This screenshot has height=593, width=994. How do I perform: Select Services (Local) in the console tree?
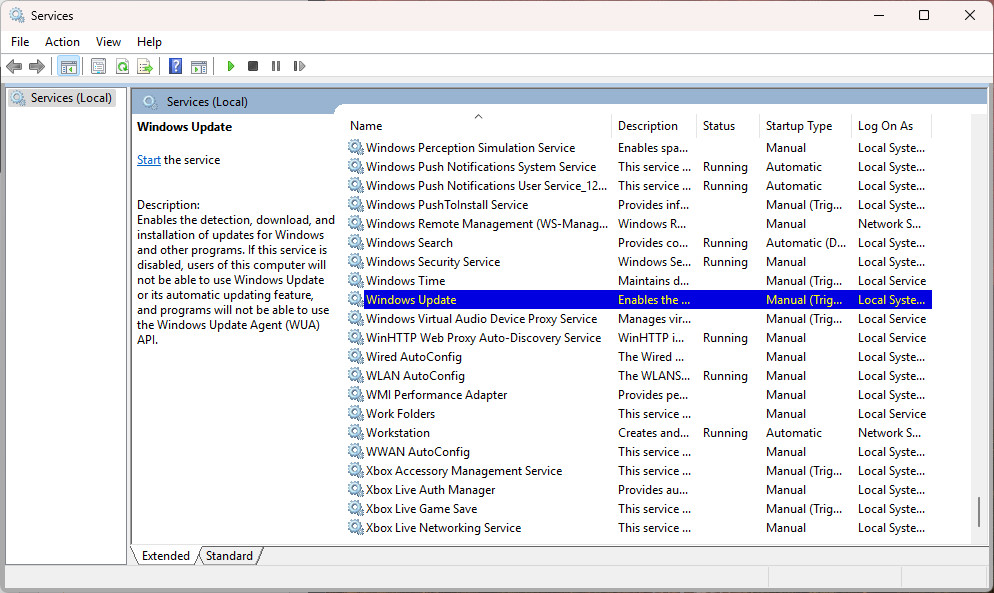click(x=70, y=98)
